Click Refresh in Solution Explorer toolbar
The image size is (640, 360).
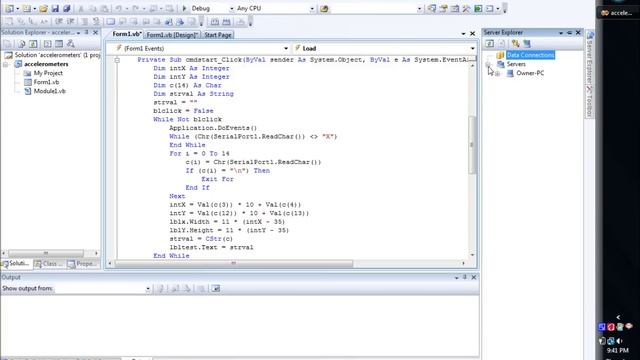pyautogui.click(x=33, y=44)
